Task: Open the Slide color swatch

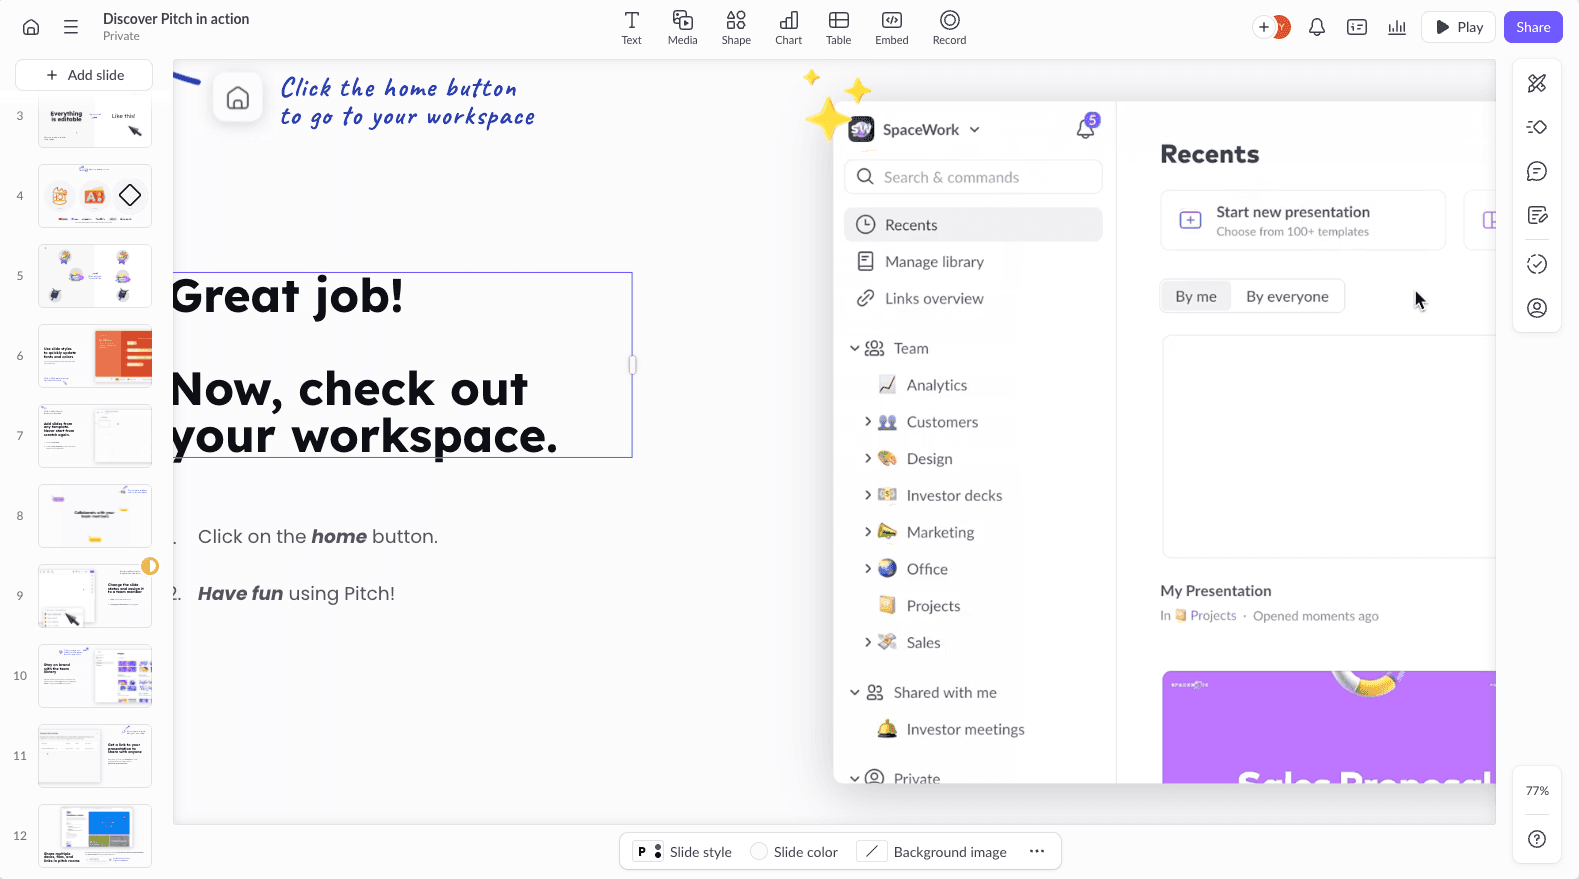Action: pos(794,852)
